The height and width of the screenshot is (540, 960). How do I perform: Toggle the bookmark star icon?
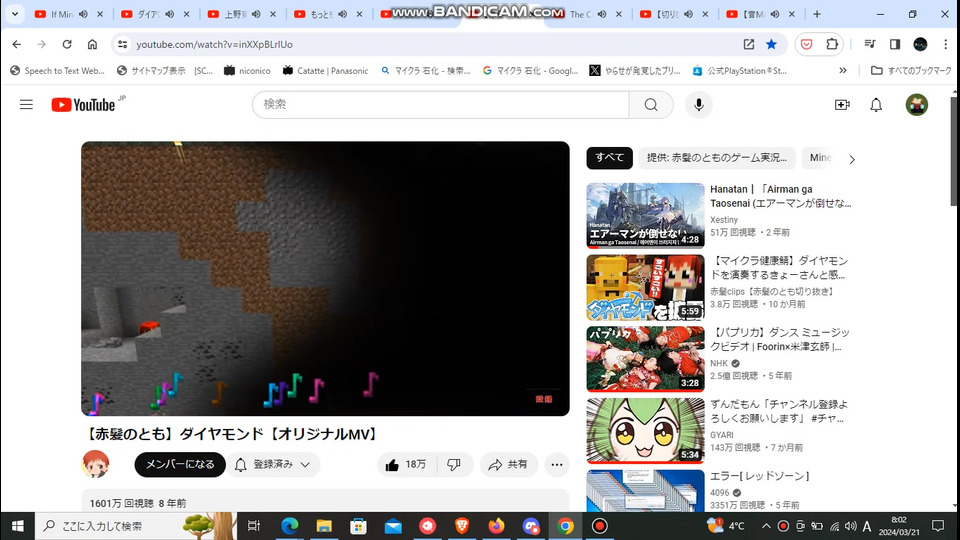point(771,44)
